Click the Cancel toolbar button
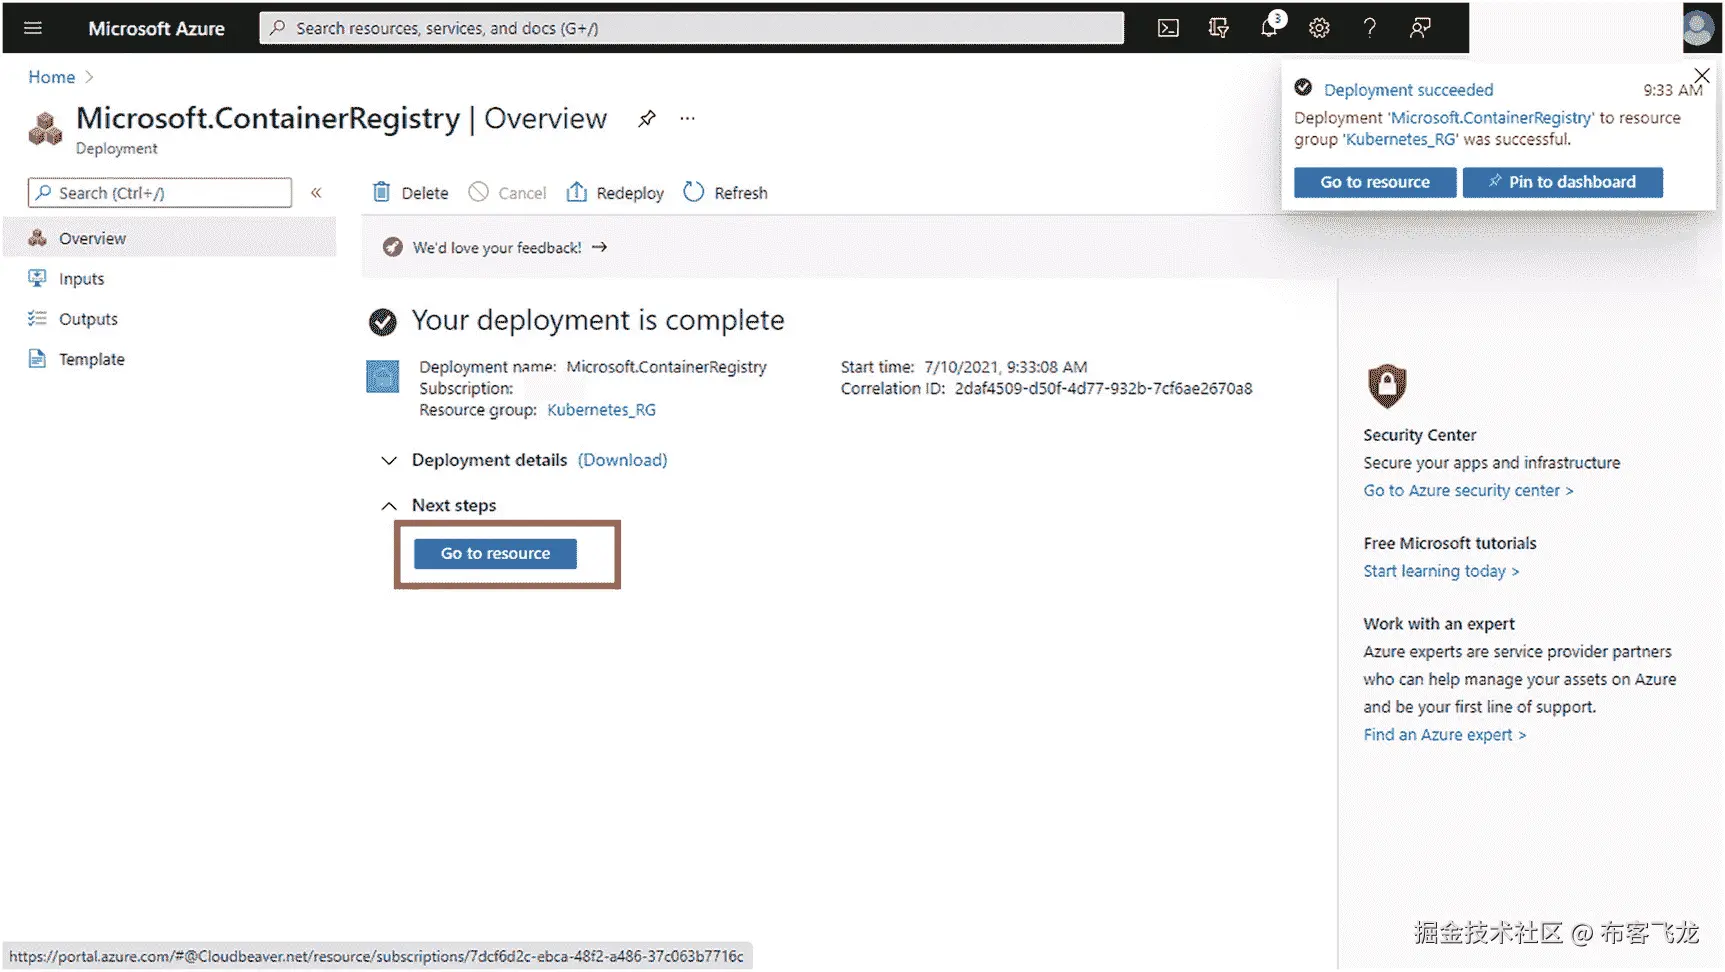The image size is (1725, 972). [507, 193]
